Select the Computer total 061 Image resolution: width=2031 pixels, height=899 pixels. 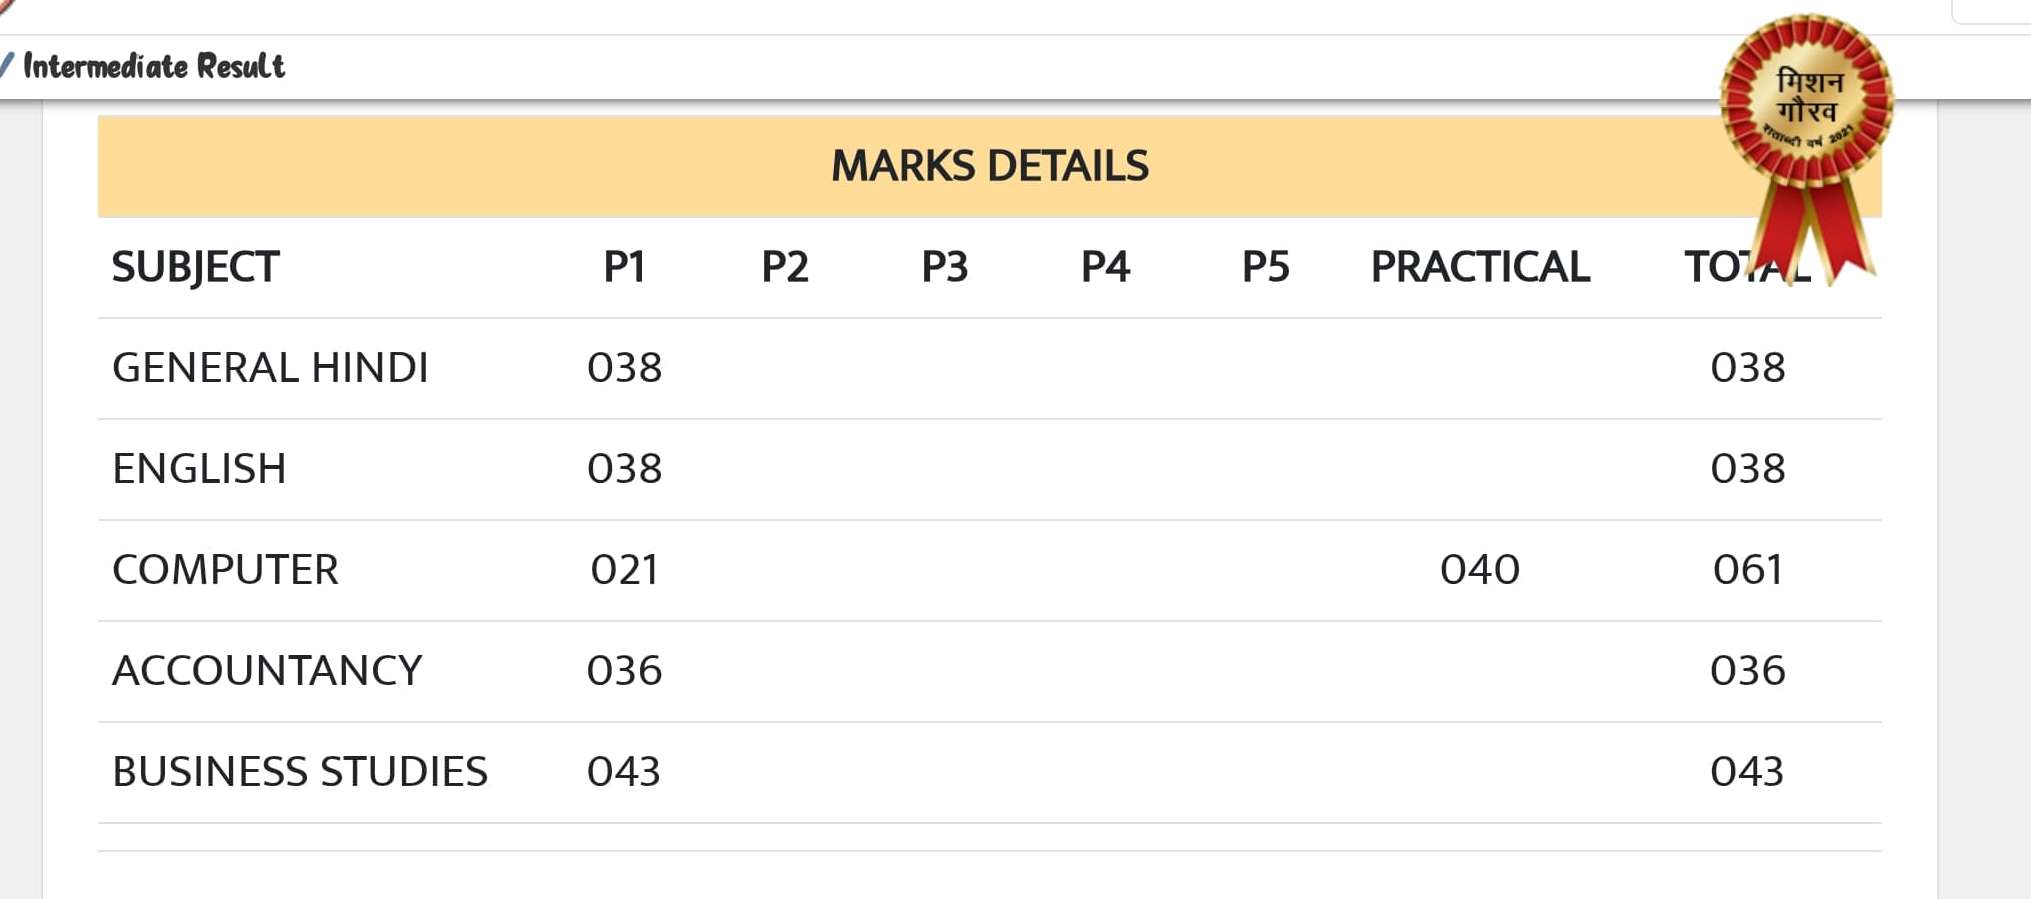(1748, 570)
